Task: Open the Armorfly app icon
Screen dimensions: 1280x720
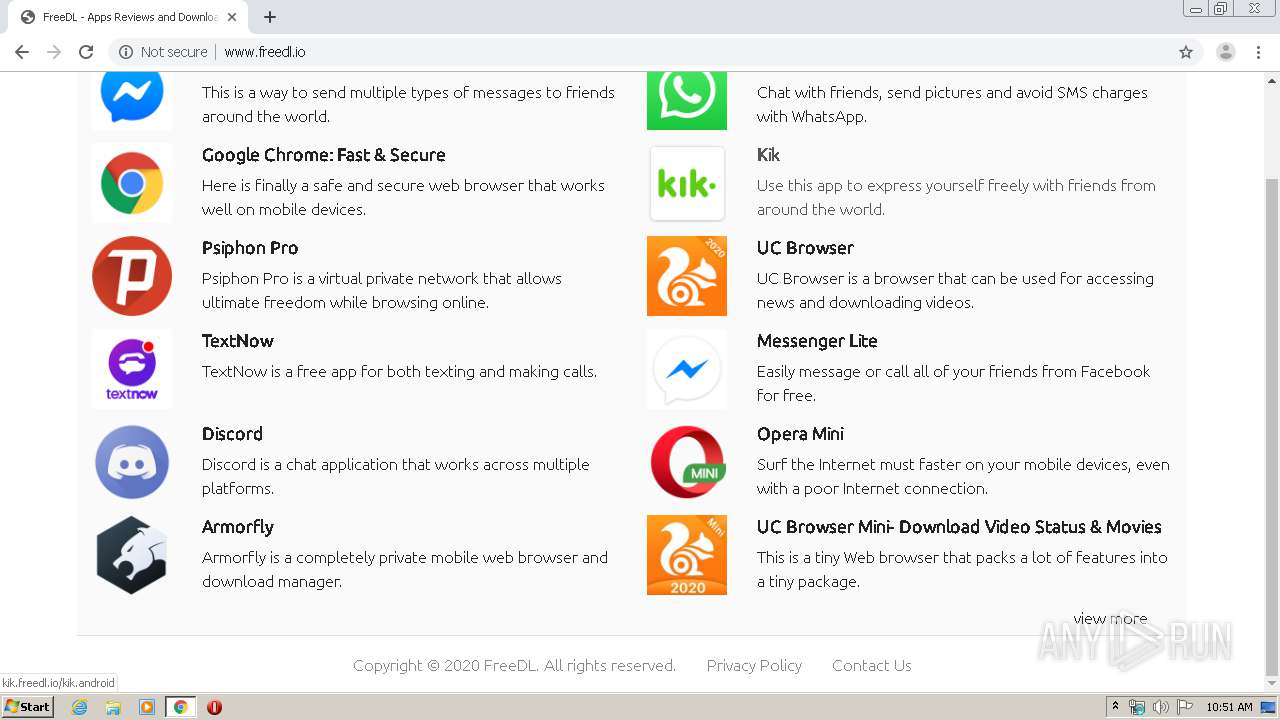Action: point(132,555)
